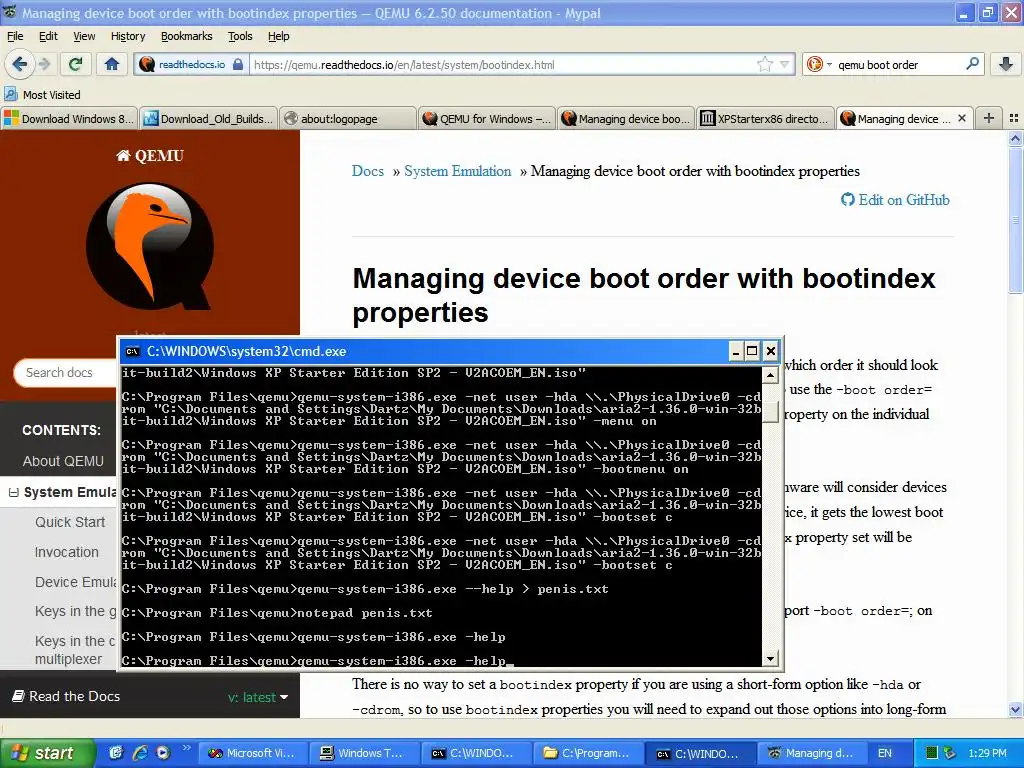Switch to the about:logopage tab

[x=348, y=118]
